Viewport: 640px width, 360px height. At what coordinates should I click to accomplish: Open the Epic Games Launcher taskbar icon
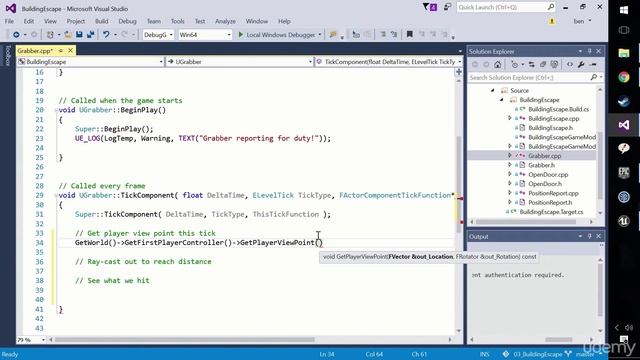click(624, 173)
